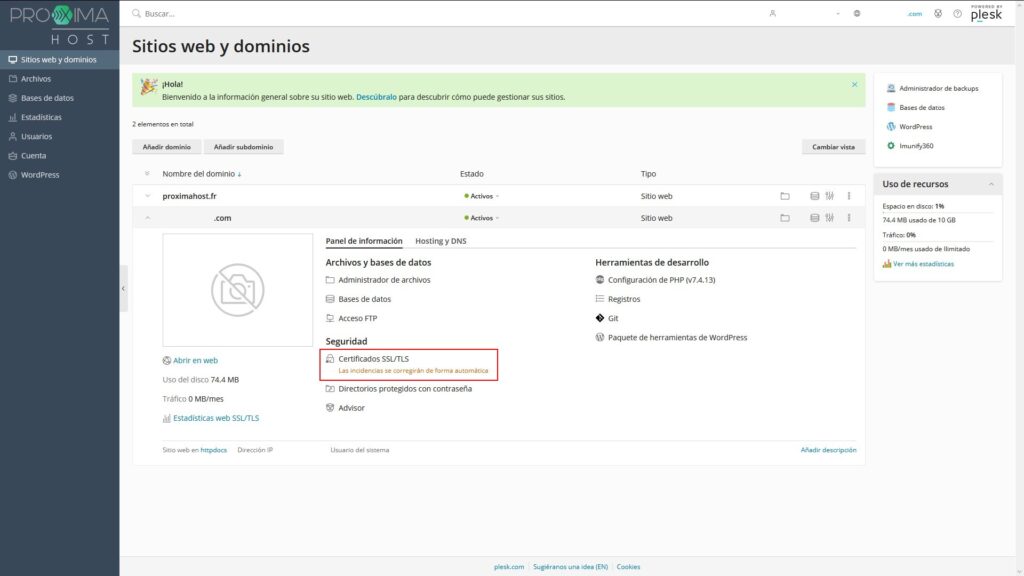1024x576 pixels.
Task: Click Añadir subdominio button
Action: point(244,147)
